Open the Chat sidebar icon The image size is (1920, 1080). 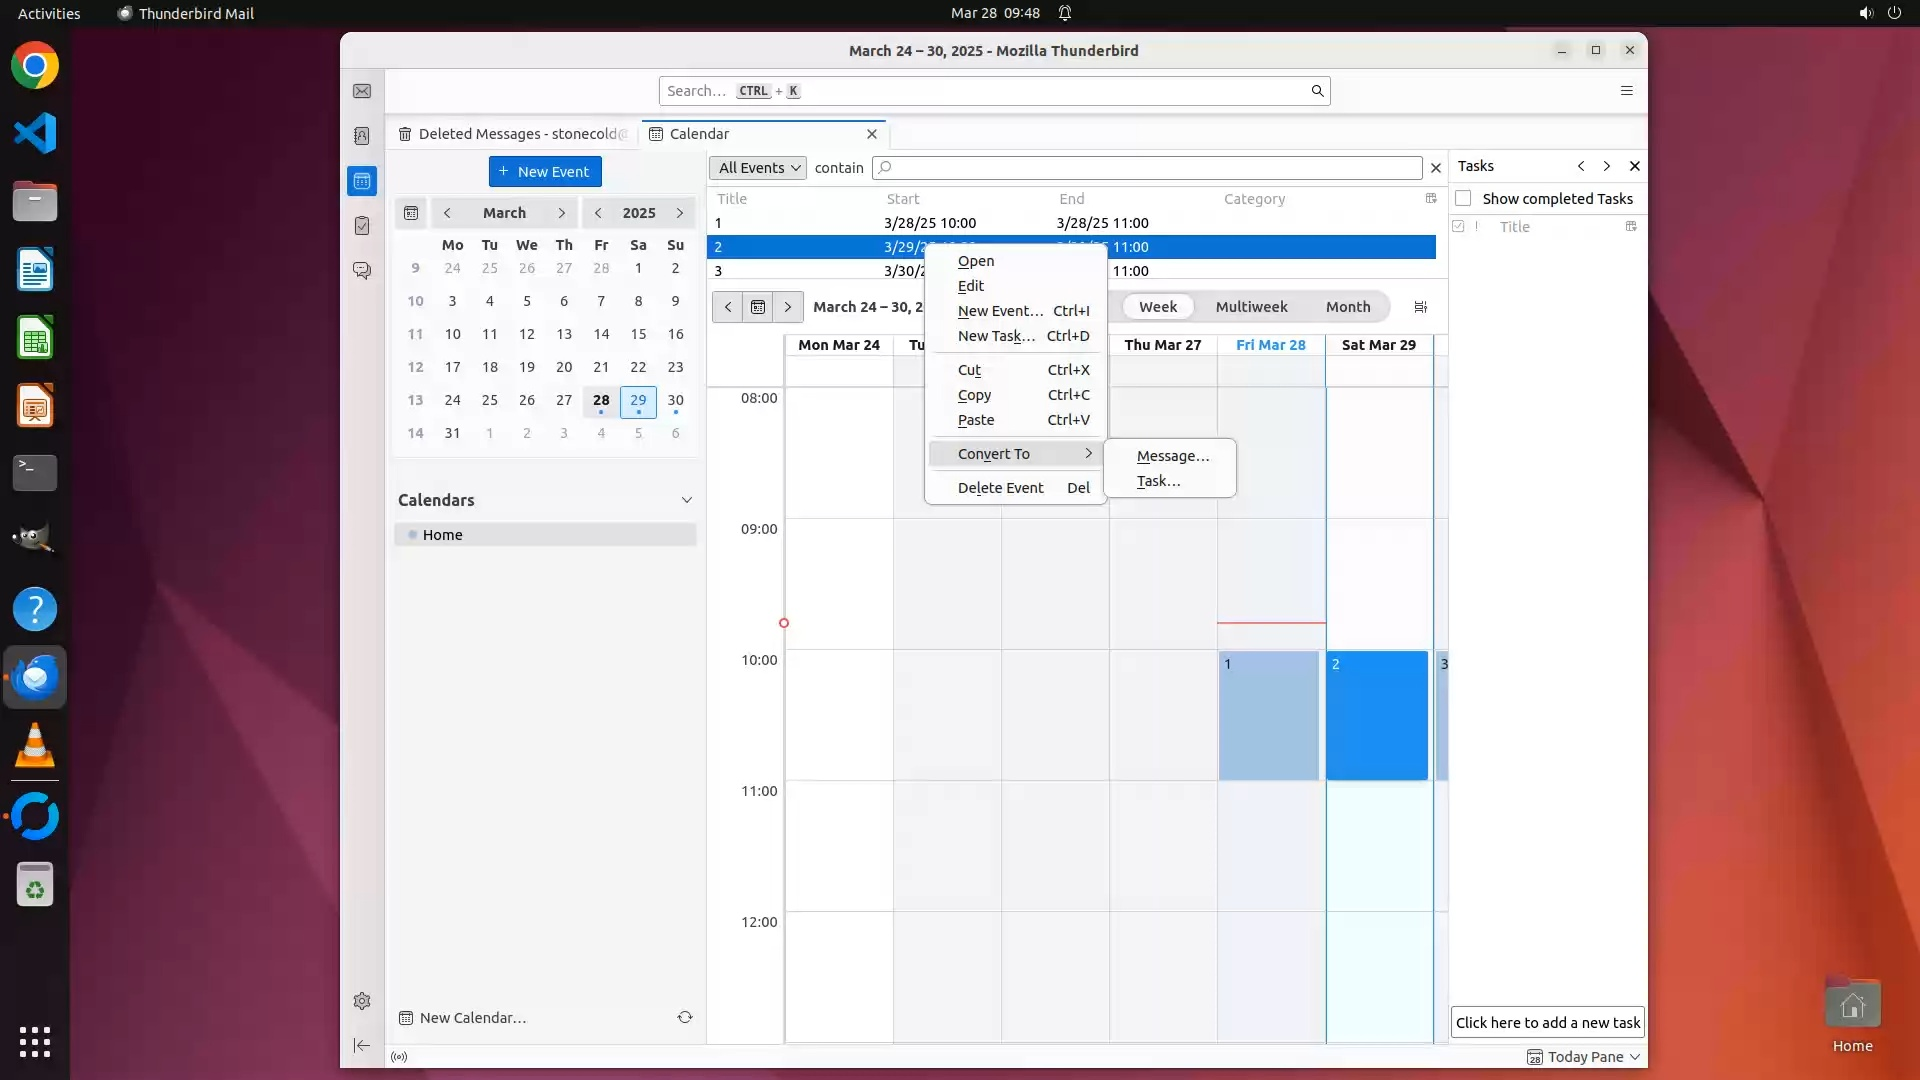[362, 271]
